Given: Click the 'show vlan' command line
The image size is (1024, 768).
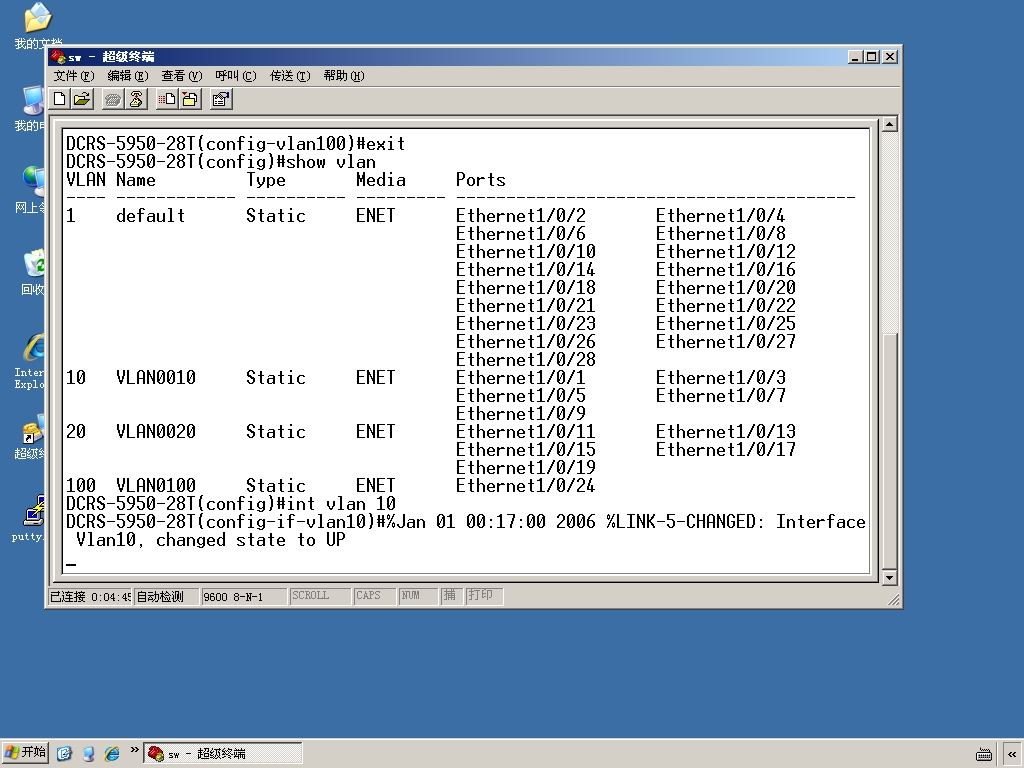Looking at the screenshot, I should 221,162.
